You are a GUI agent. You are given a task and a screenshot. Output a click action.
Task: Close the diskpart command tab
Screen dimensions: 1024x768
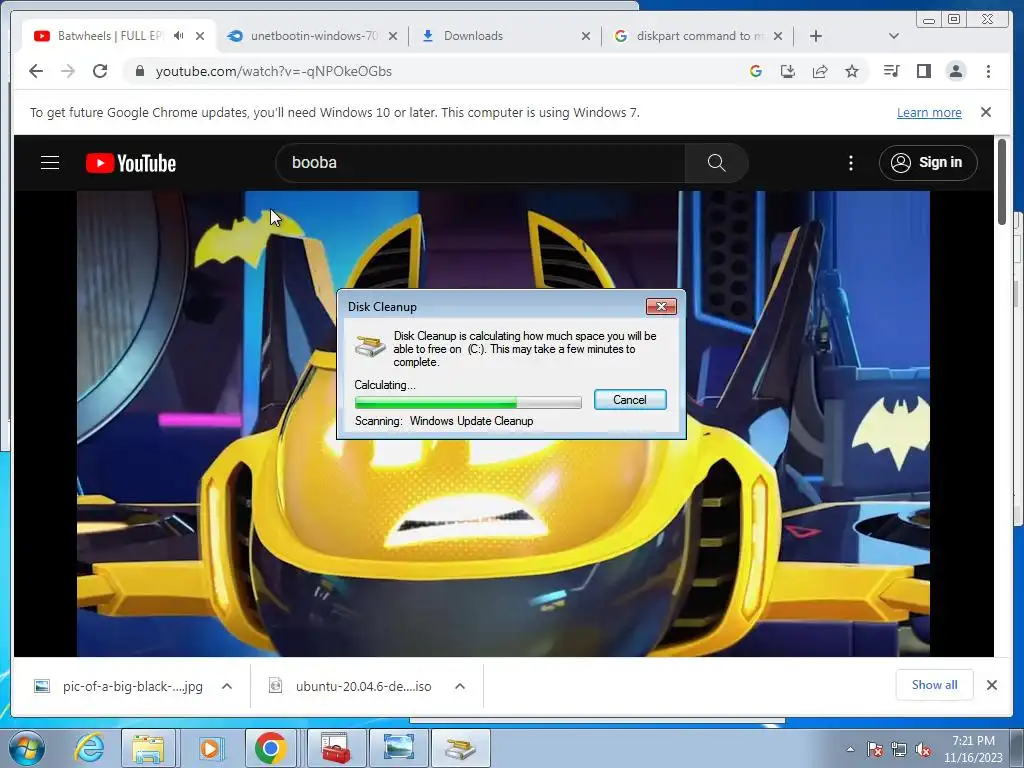coord(778,37)
